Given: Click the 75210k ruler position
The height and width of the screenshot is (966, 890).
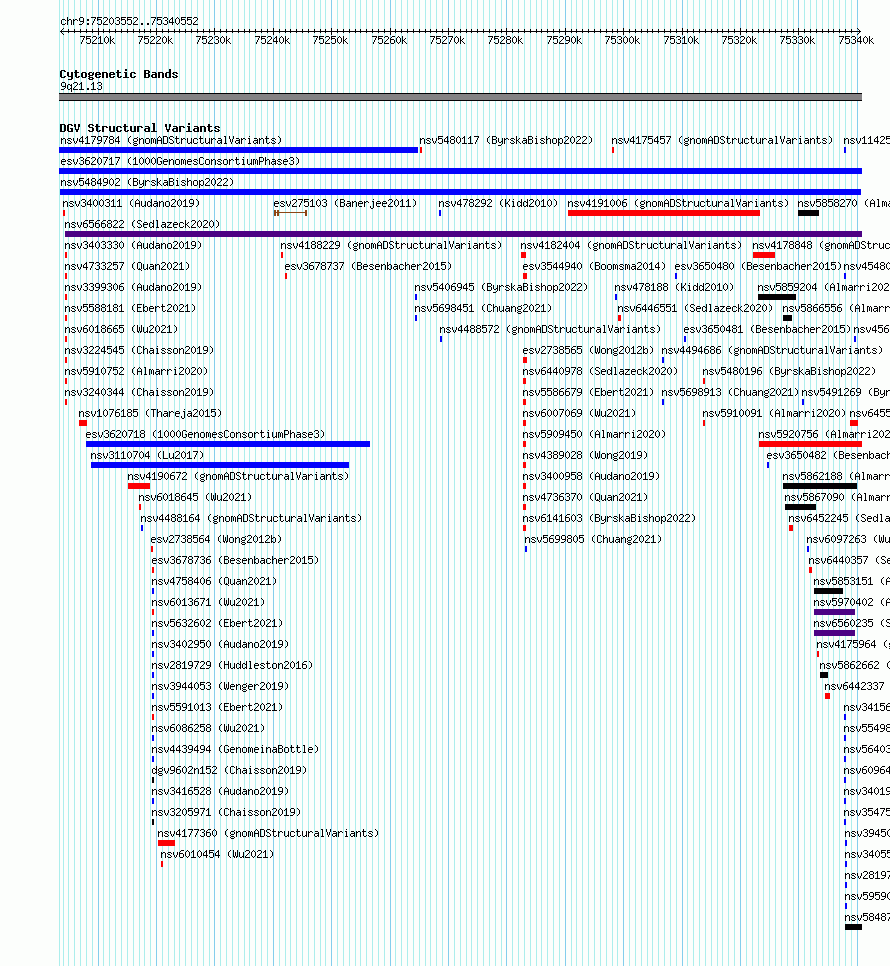Looking at the screenshot, I should tap(97, 40).
